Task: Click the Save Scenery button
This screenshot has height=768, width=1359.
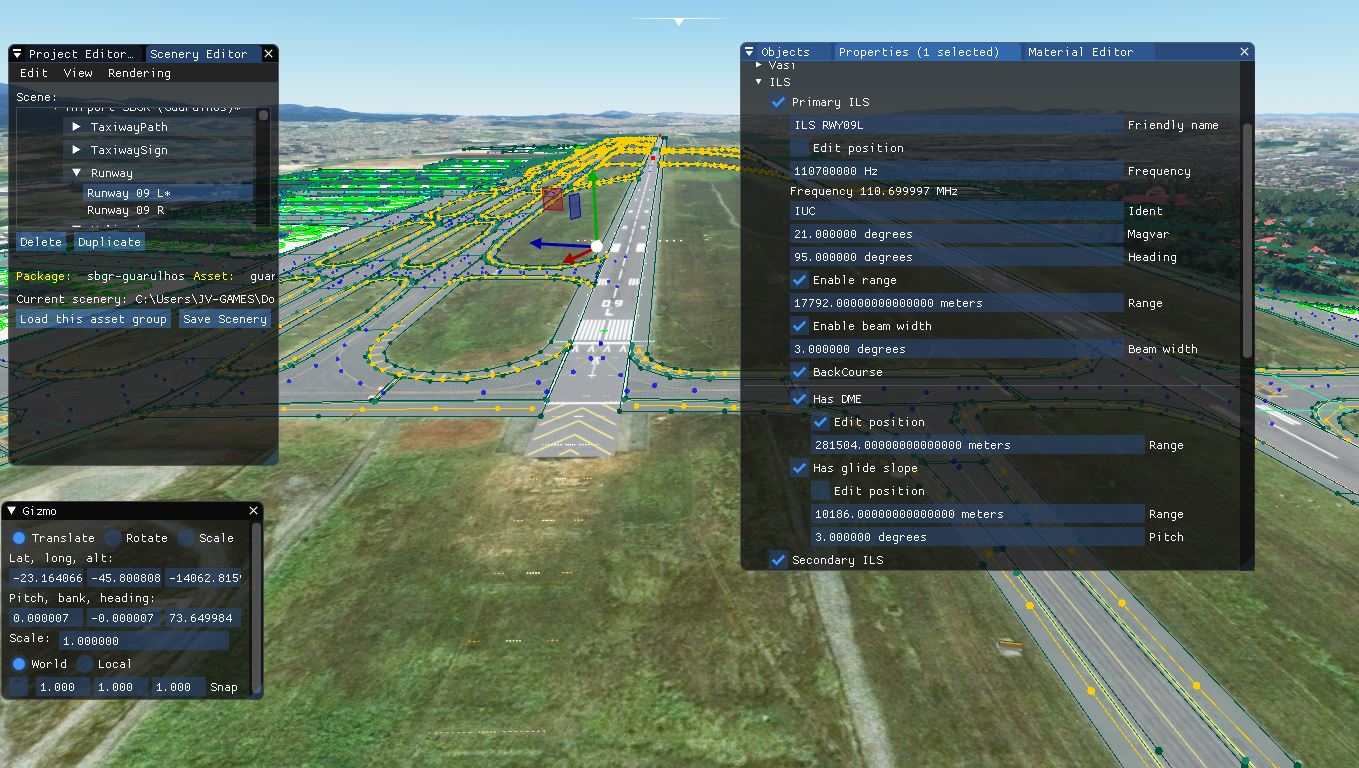Action: pyautogui.click(x=225, y=319)
